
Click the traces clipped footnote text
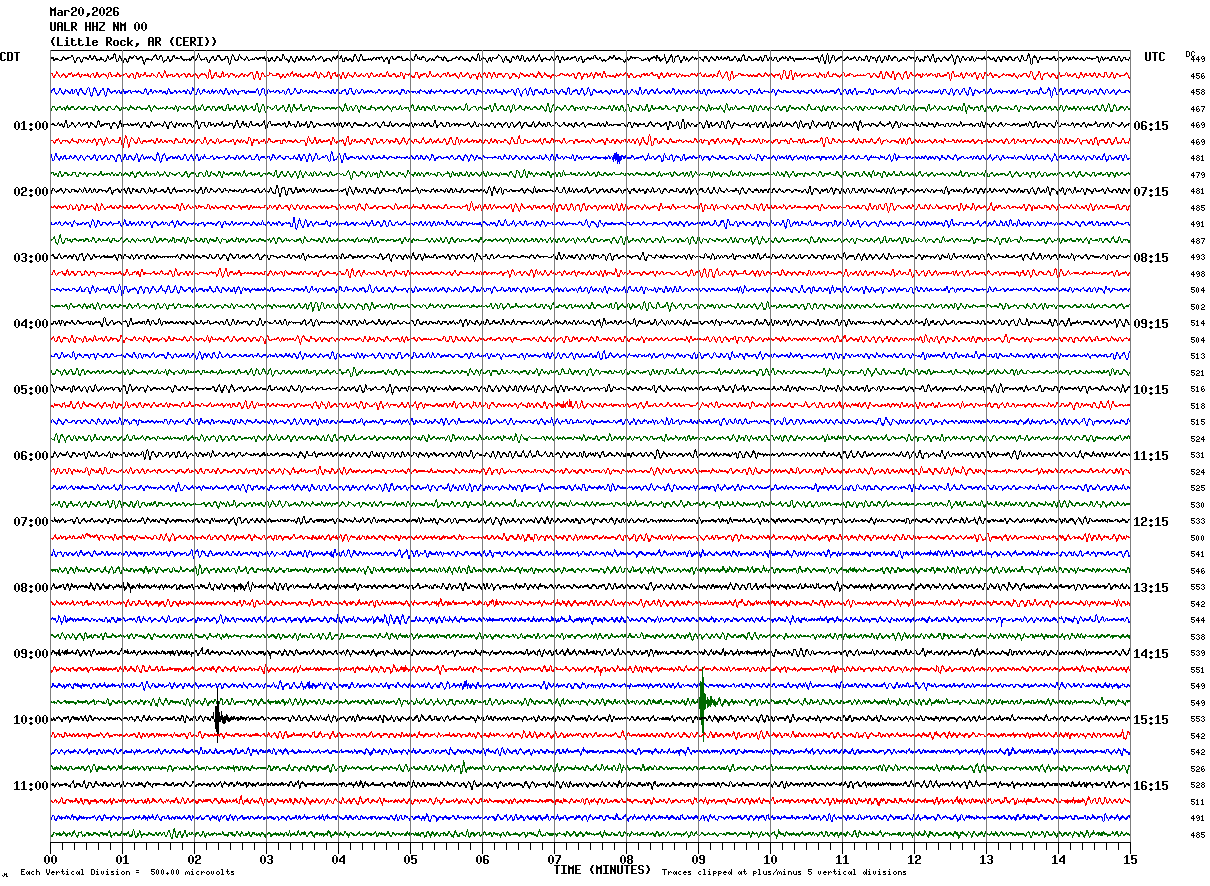784,873
